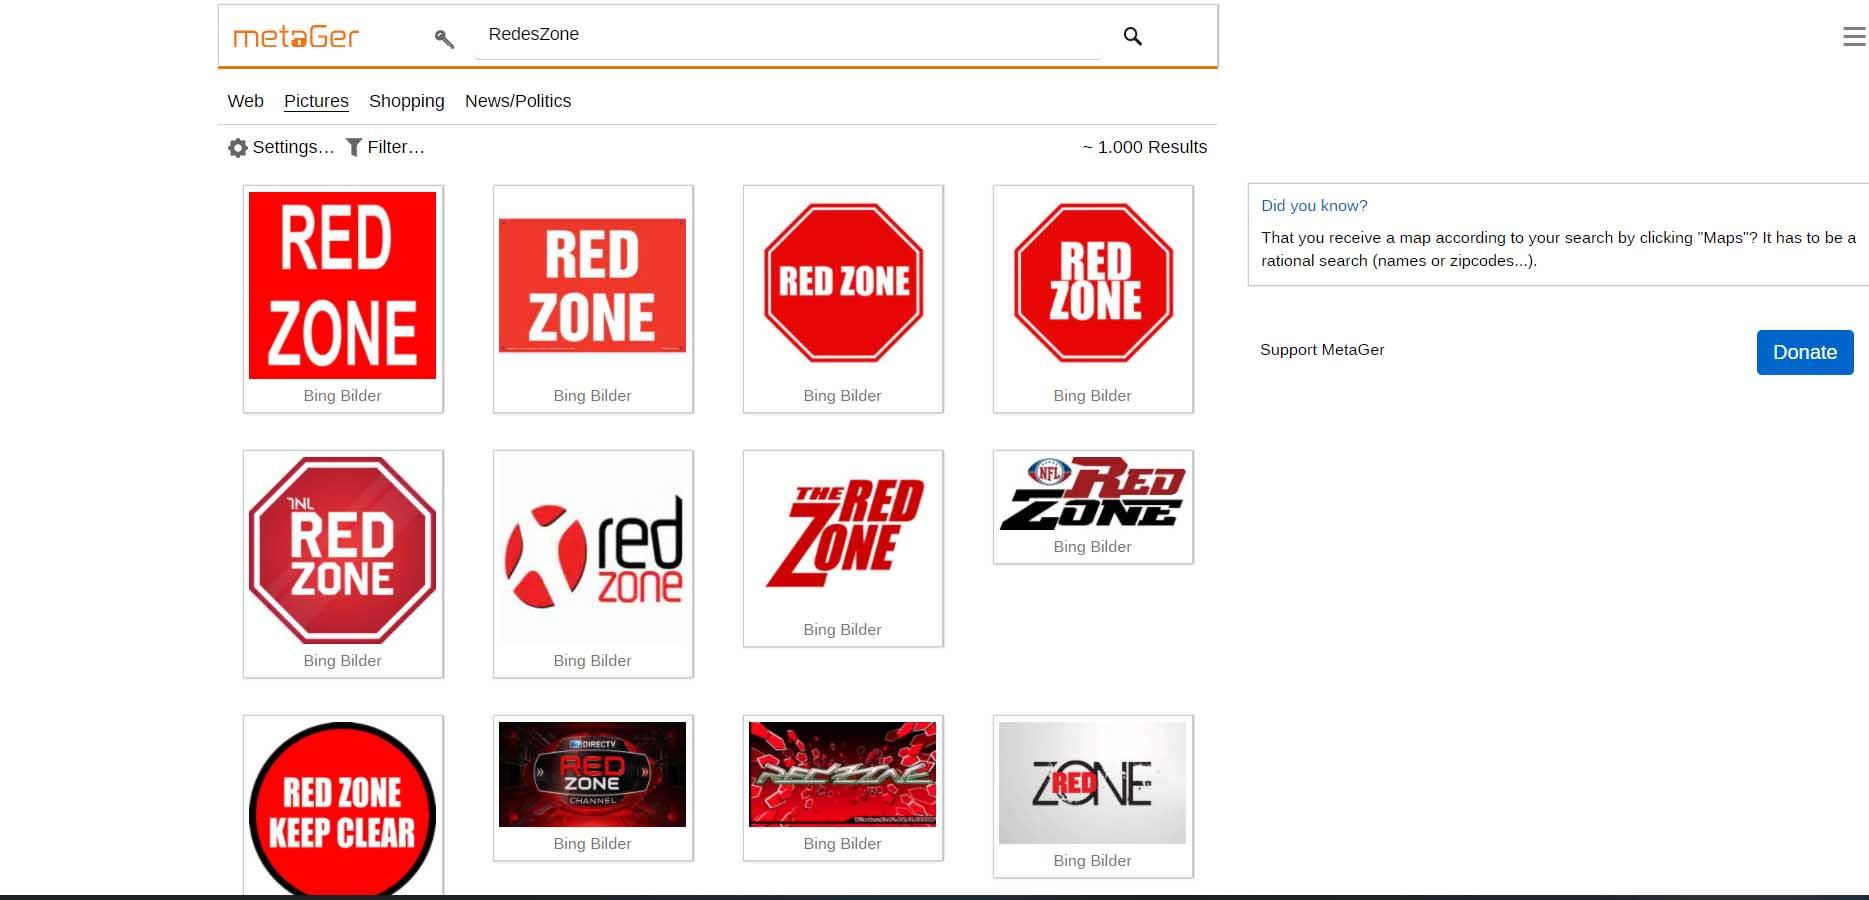Image resolution: width=1869 pixels, height=900 pixels.
Task: Open the octagon sign with stacked RED ZONE
Action: coord(1092,285)
